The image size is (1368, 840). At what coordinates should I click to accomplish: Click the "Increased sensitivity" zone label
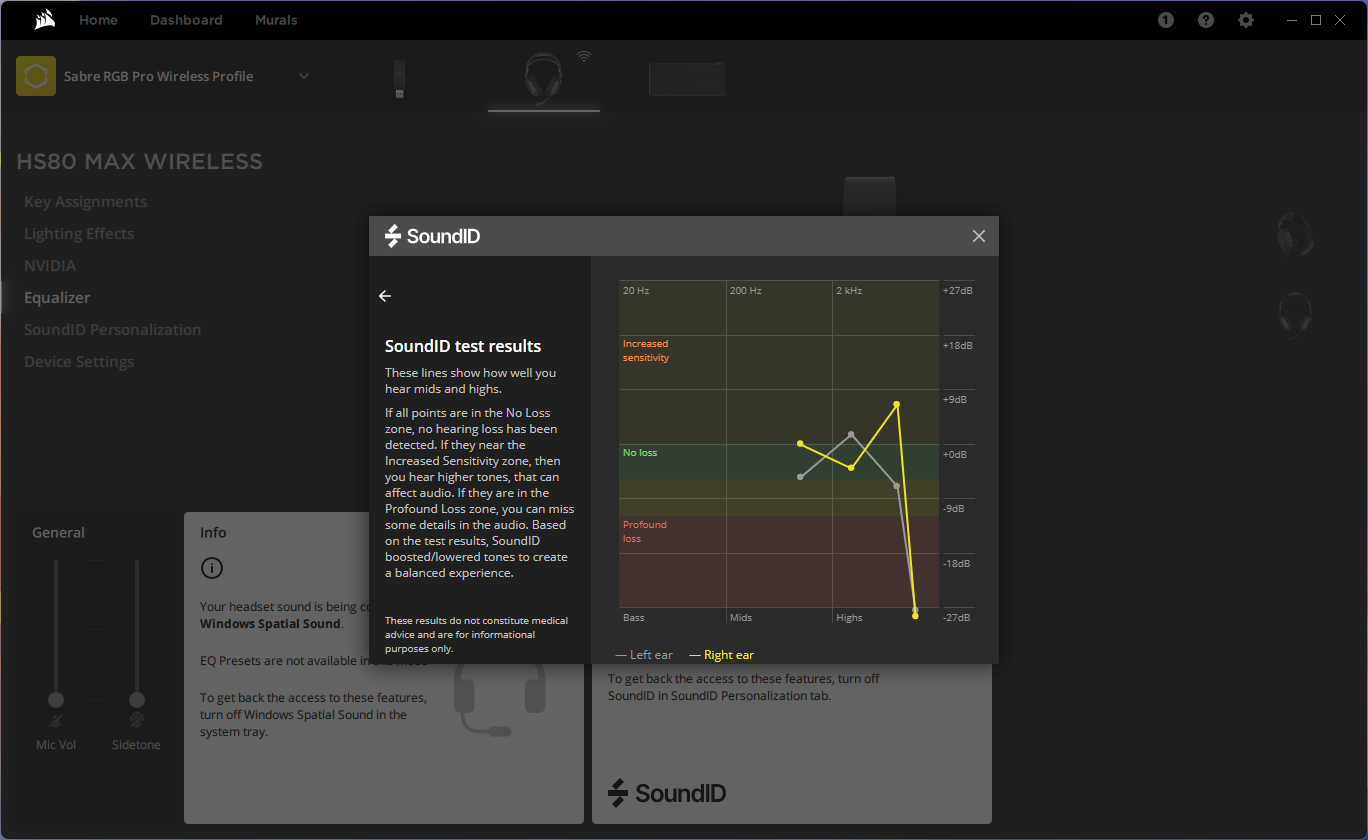(646, 350)
